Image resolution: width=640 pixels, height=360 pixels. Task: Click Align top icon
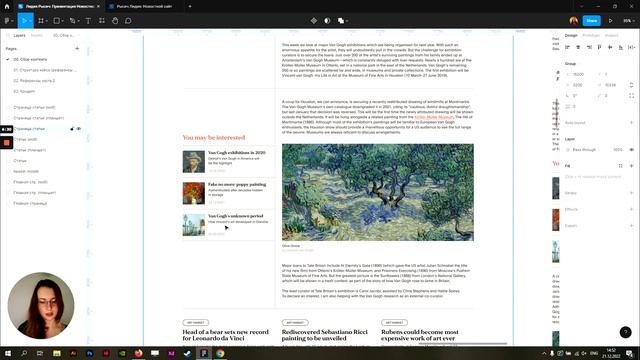tap(599, 47)
